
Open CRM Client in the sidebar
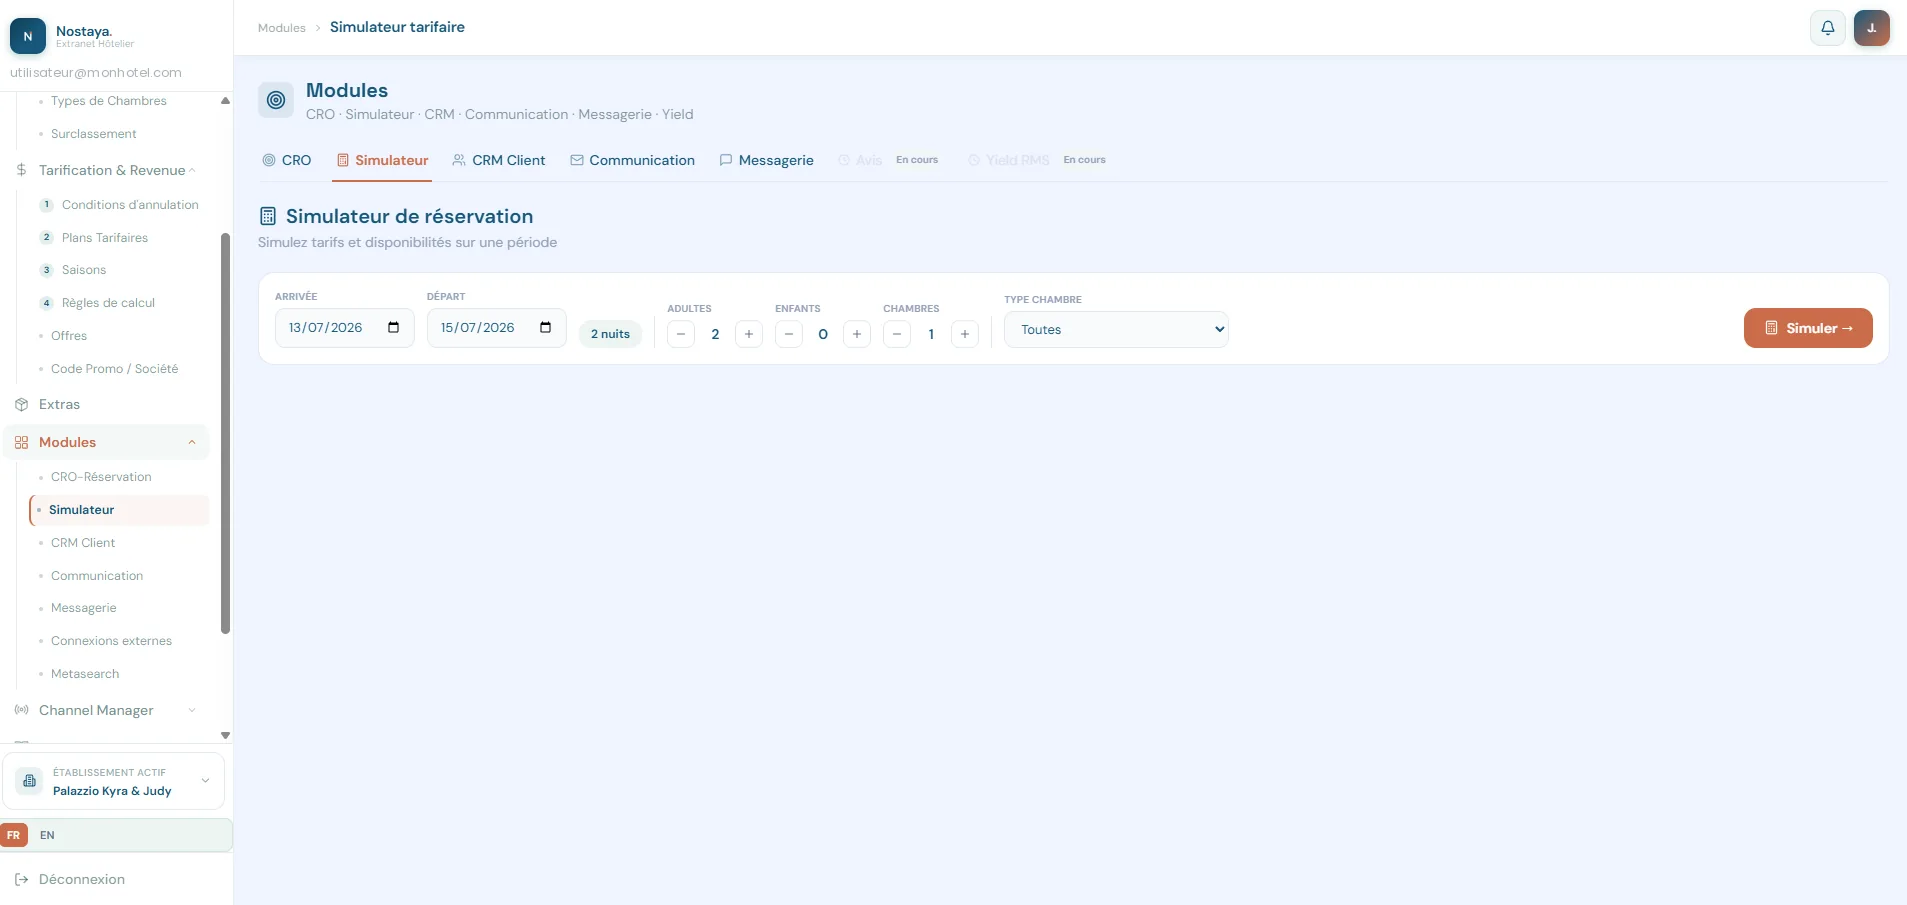pyautogui.click(x=83, y=543)
